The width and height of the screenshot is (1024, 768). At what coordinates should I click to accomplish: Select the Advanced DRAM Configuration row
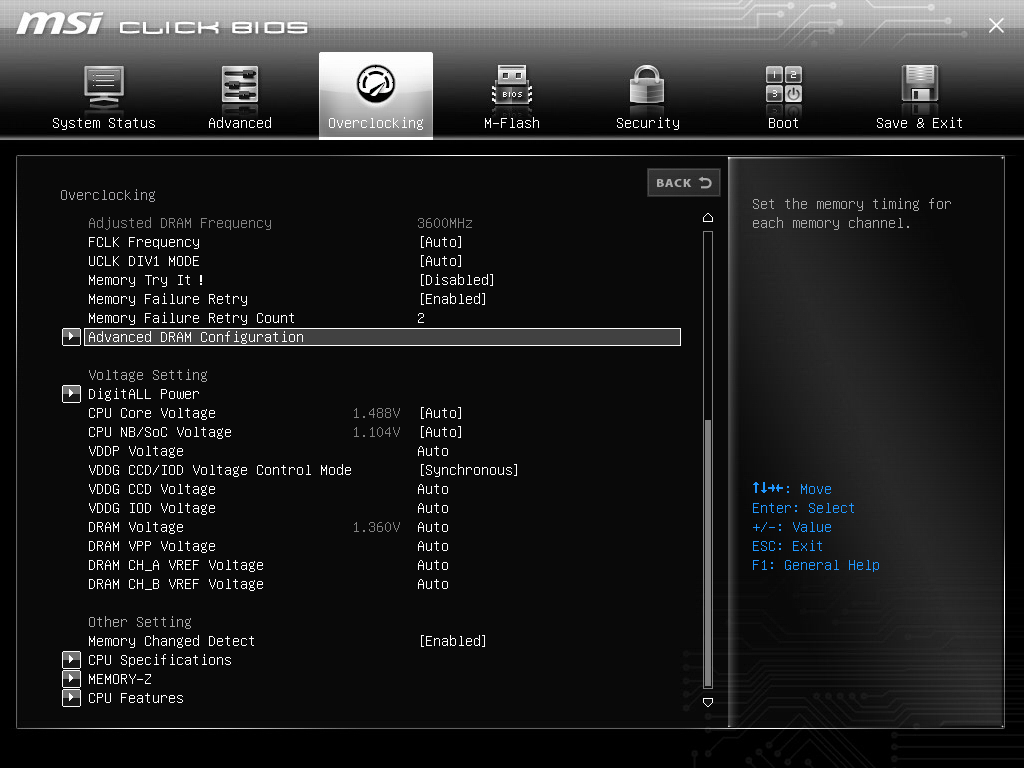coord(382,337)
